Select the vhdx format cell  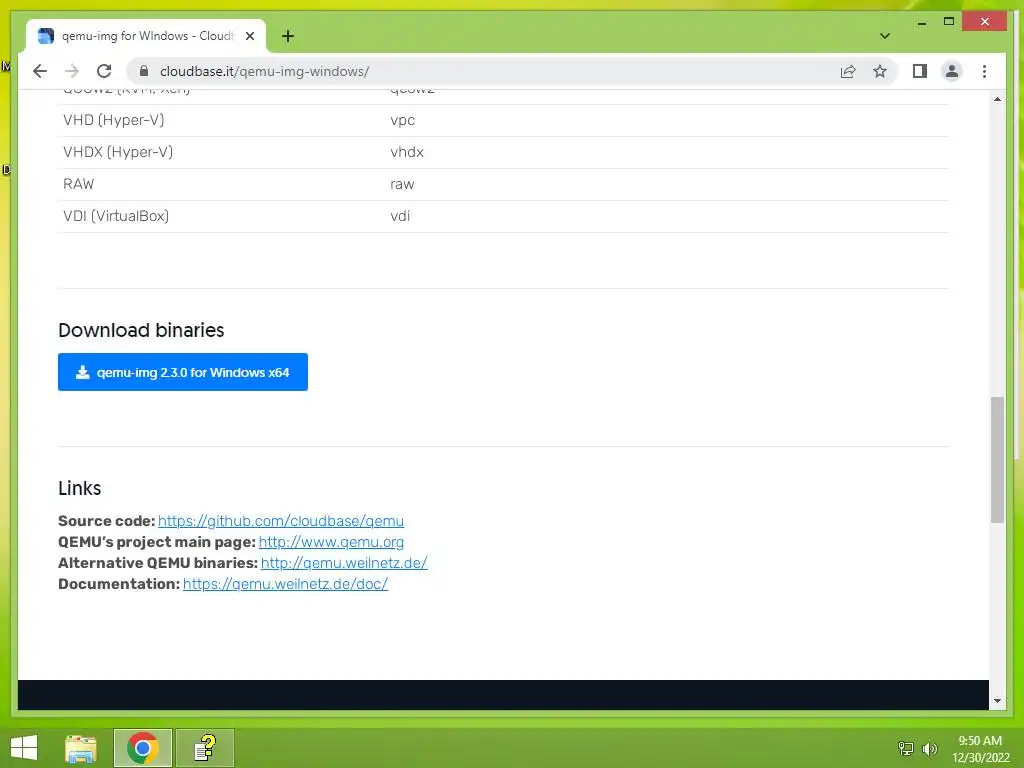[x=407, y=152]
